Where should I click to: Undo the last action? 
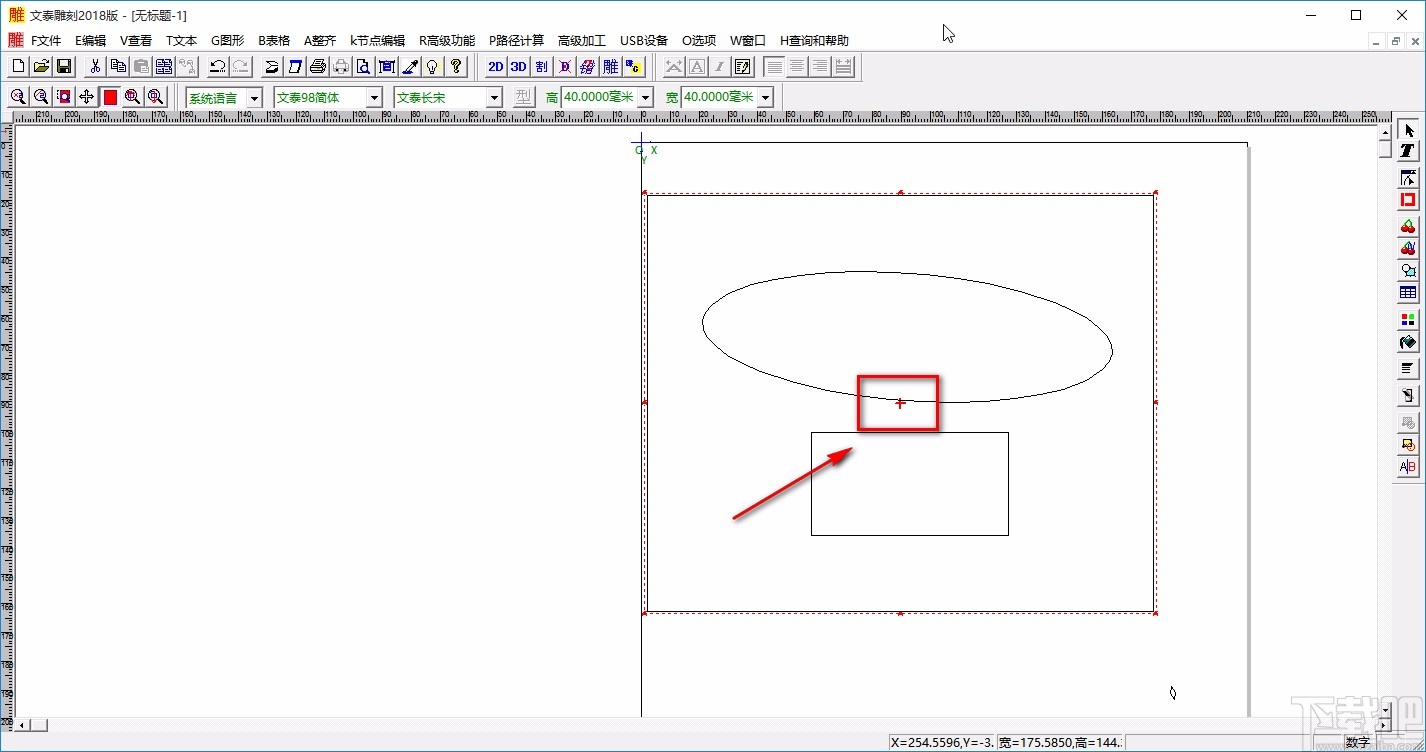217,67
